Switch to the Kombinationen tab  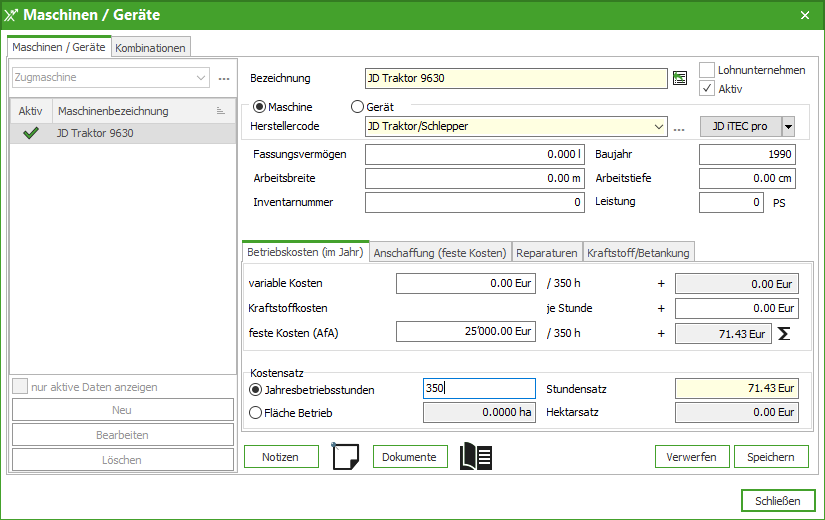[150, 47]
